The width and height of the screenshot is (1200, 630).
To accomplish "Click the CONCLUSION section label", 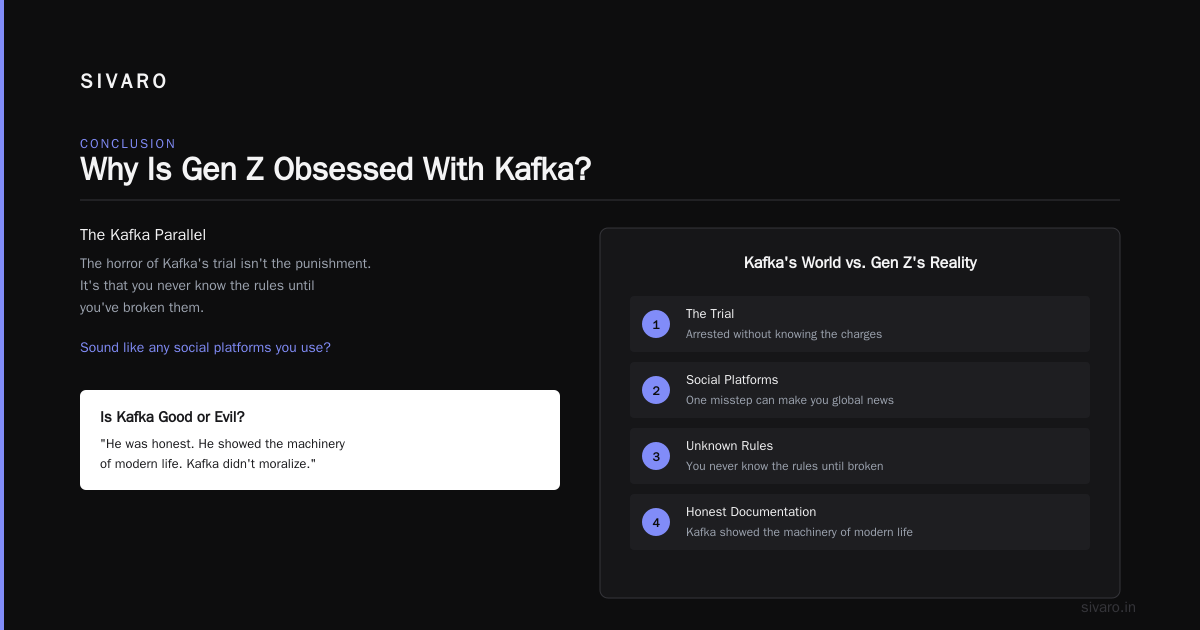I will pos(128,144).
